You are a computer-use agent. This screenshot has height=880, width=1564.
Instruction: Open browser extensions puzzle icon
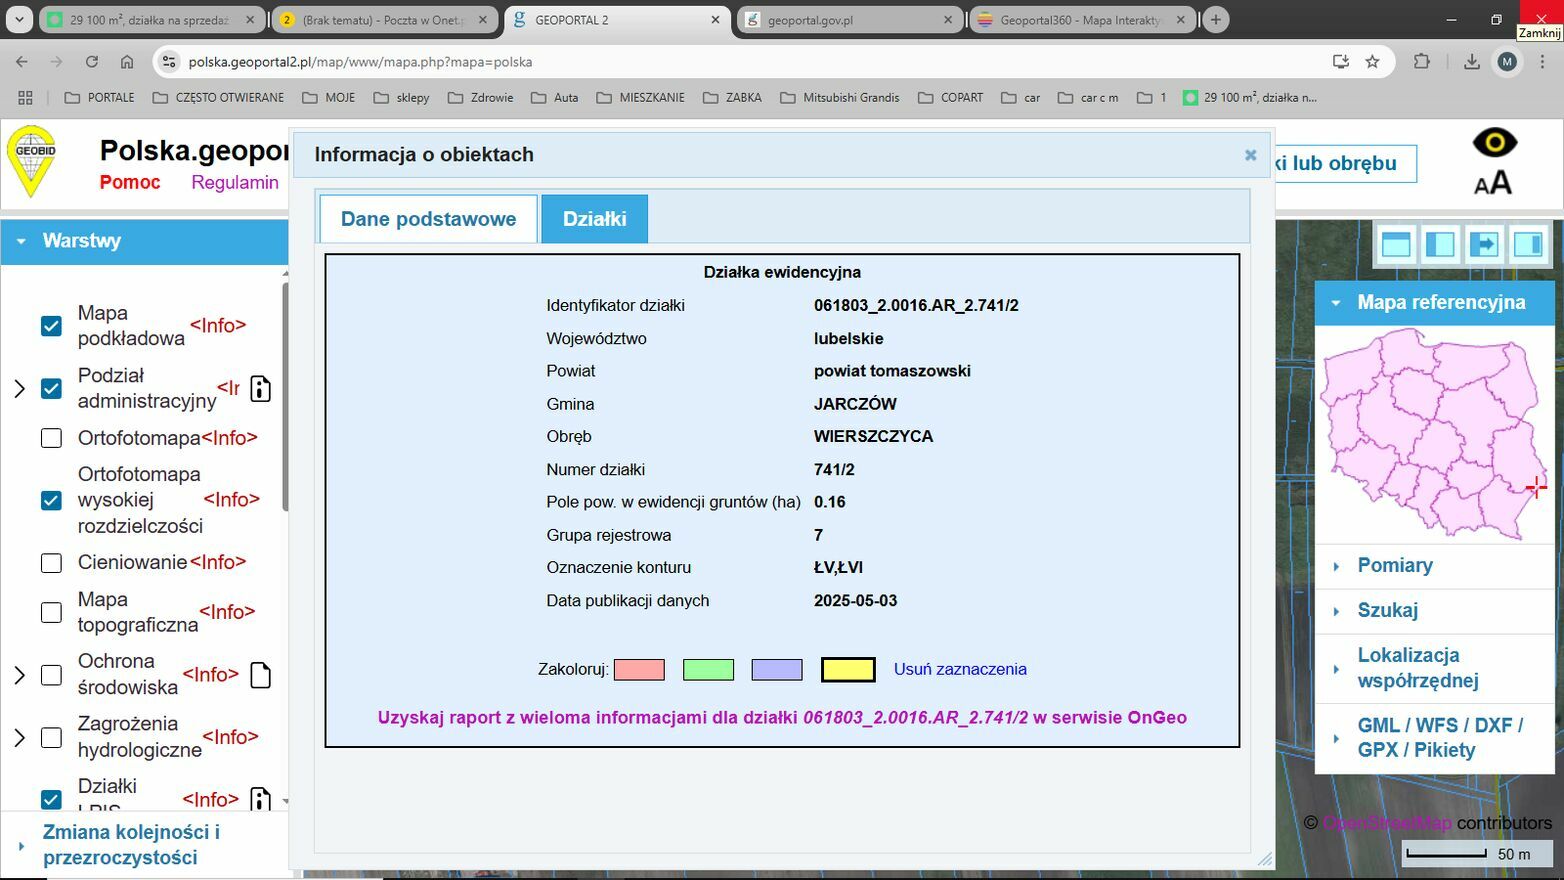(1421, 62)
